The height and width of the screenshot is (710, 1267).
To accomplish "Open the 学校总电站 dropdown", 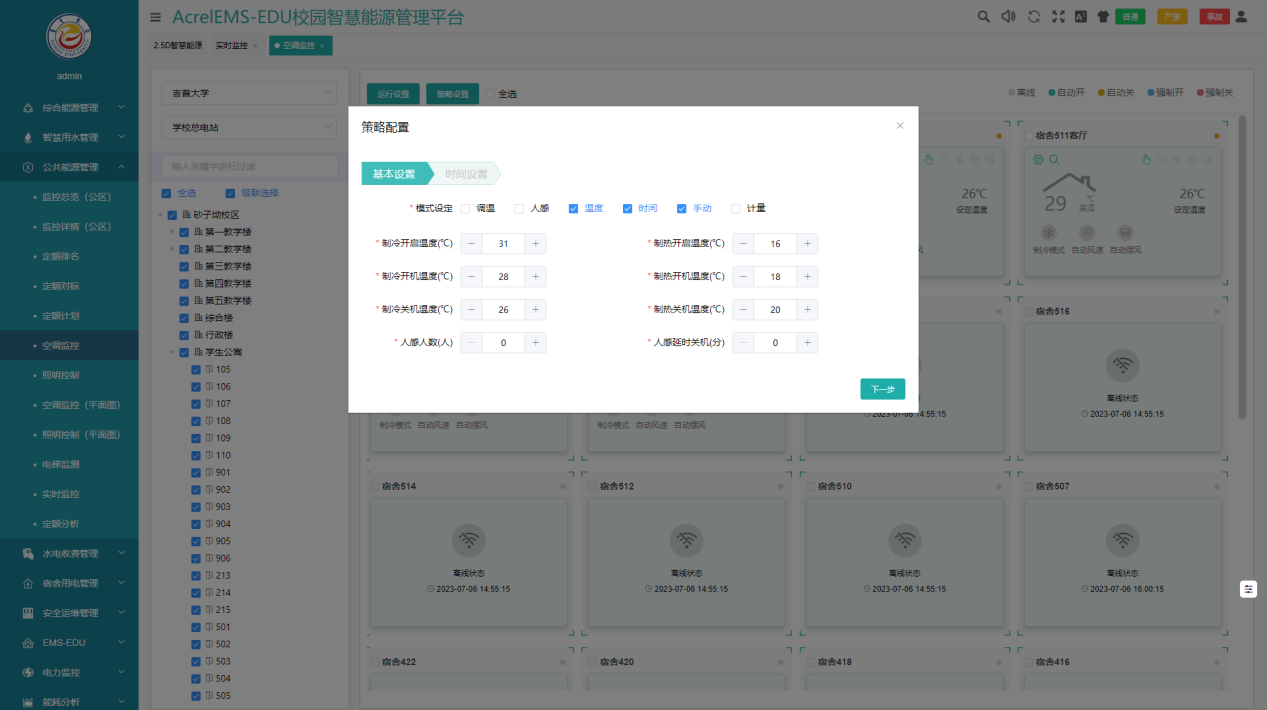I will 249,127.
